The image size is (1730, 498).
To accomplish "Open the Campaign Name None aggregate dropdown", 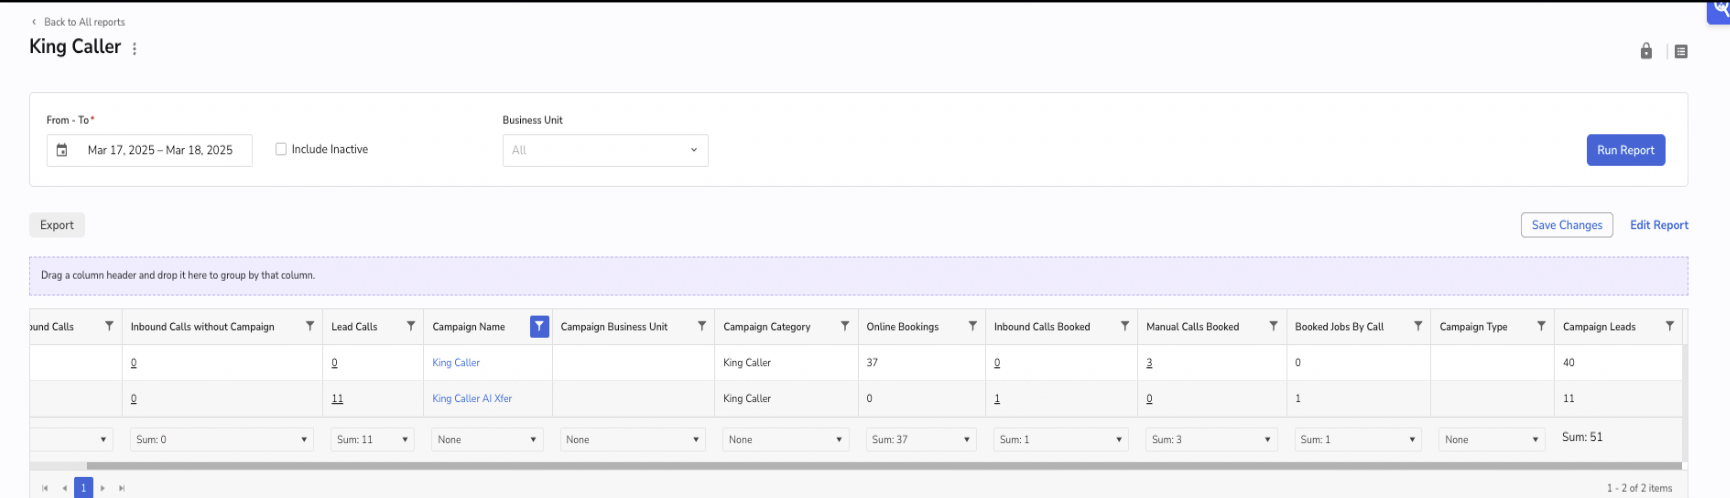I will (x=487, y=439).
